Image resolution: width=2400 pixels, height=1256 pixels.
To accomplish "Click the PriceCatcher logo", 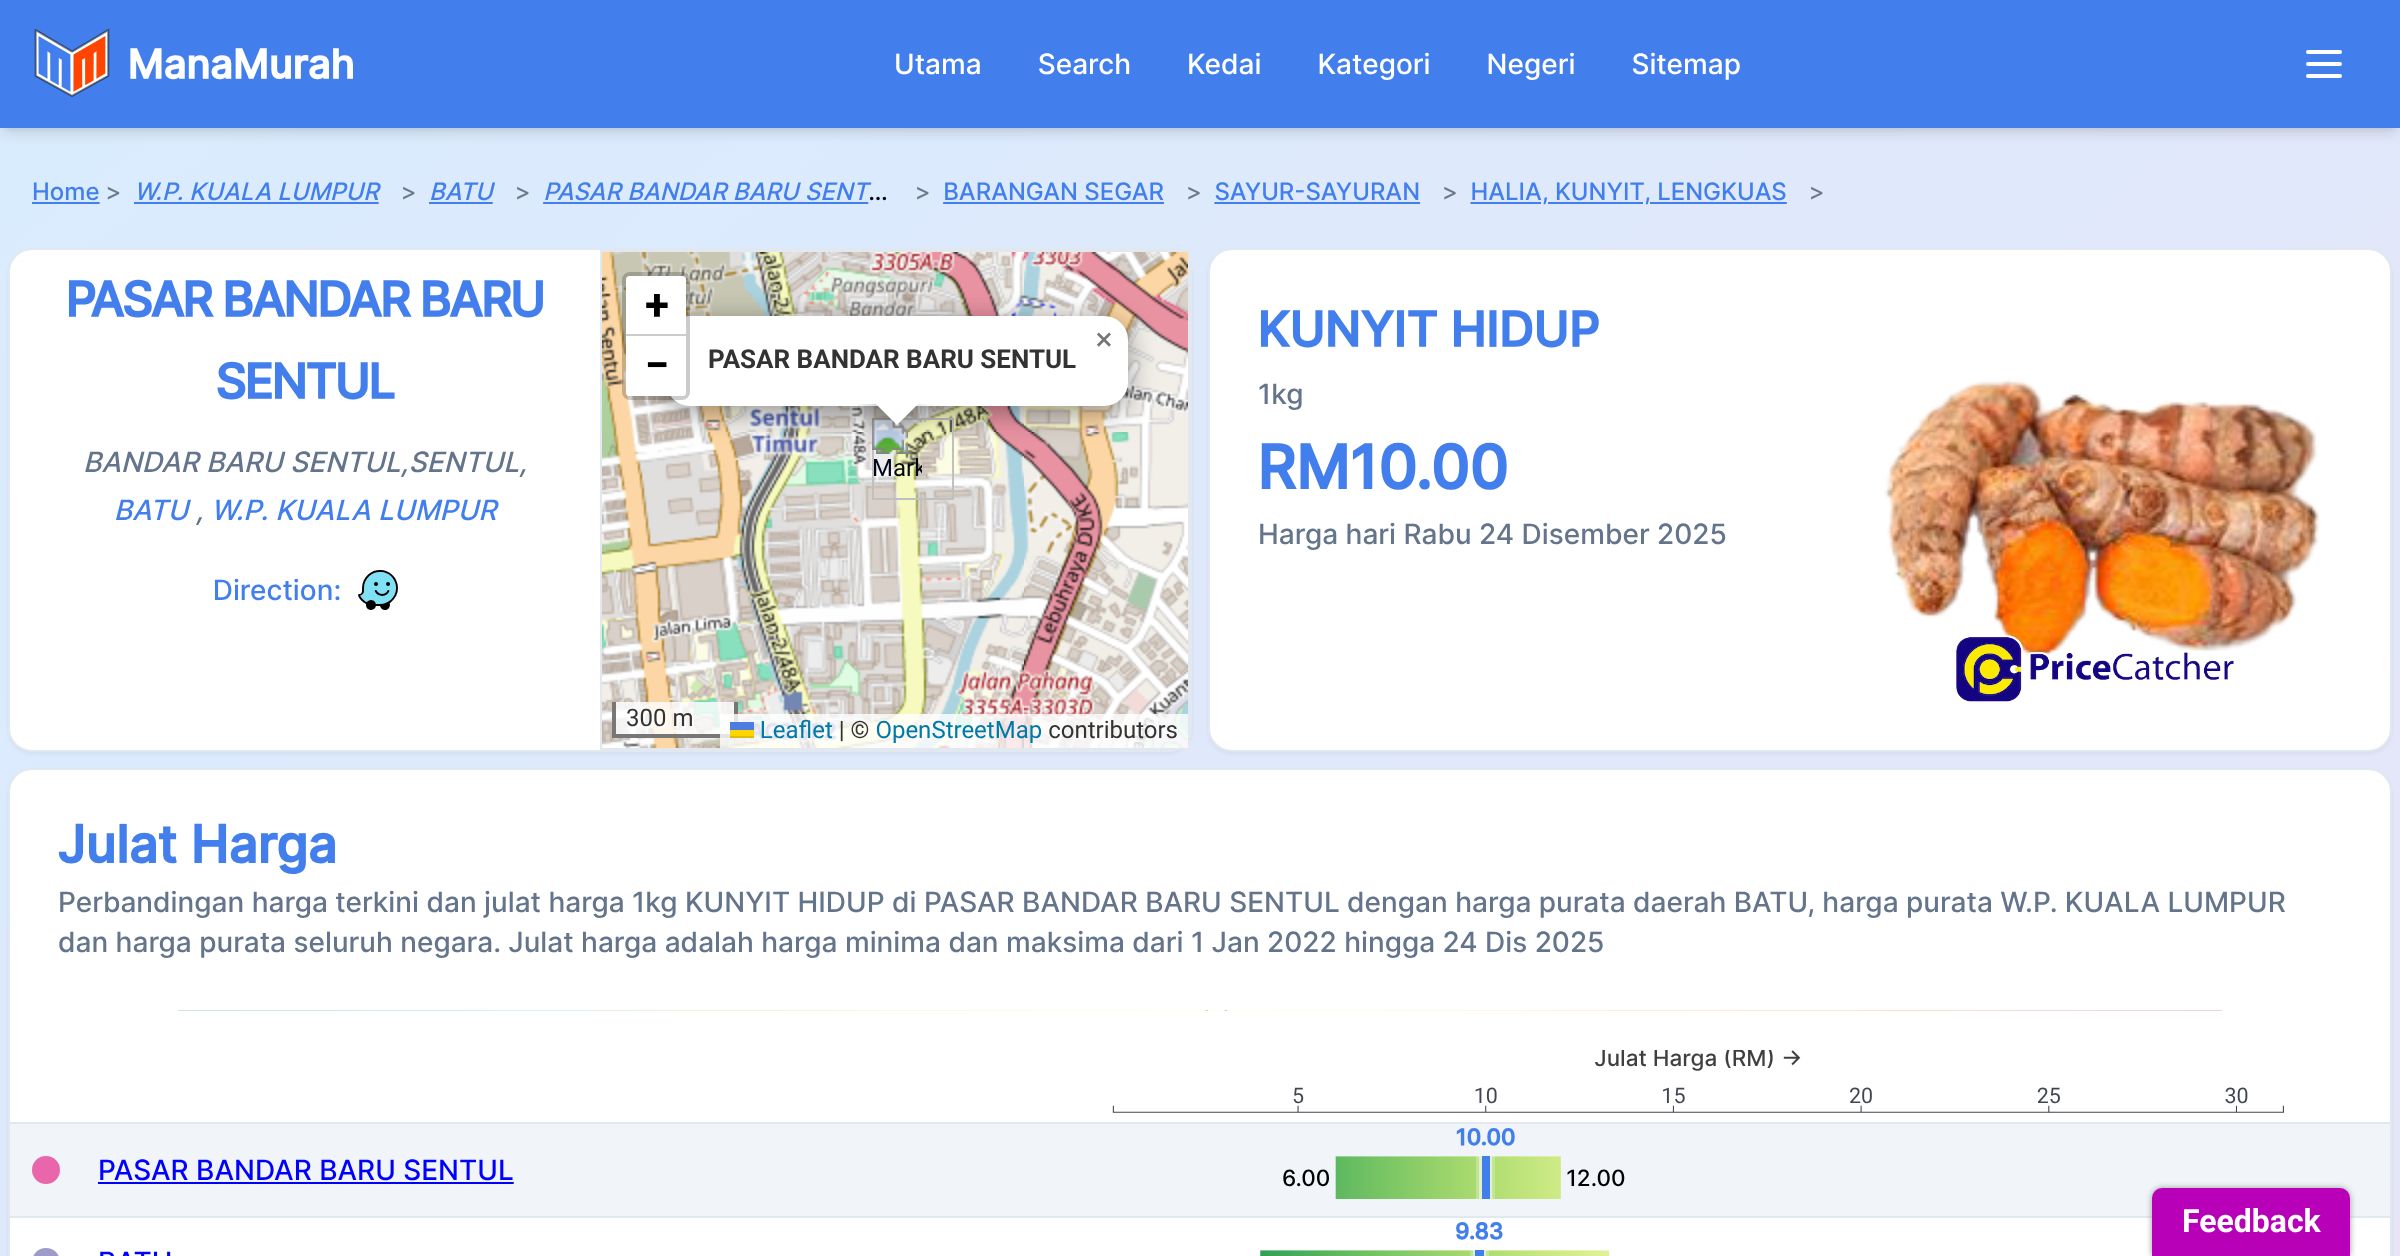I will [2094, 668].
